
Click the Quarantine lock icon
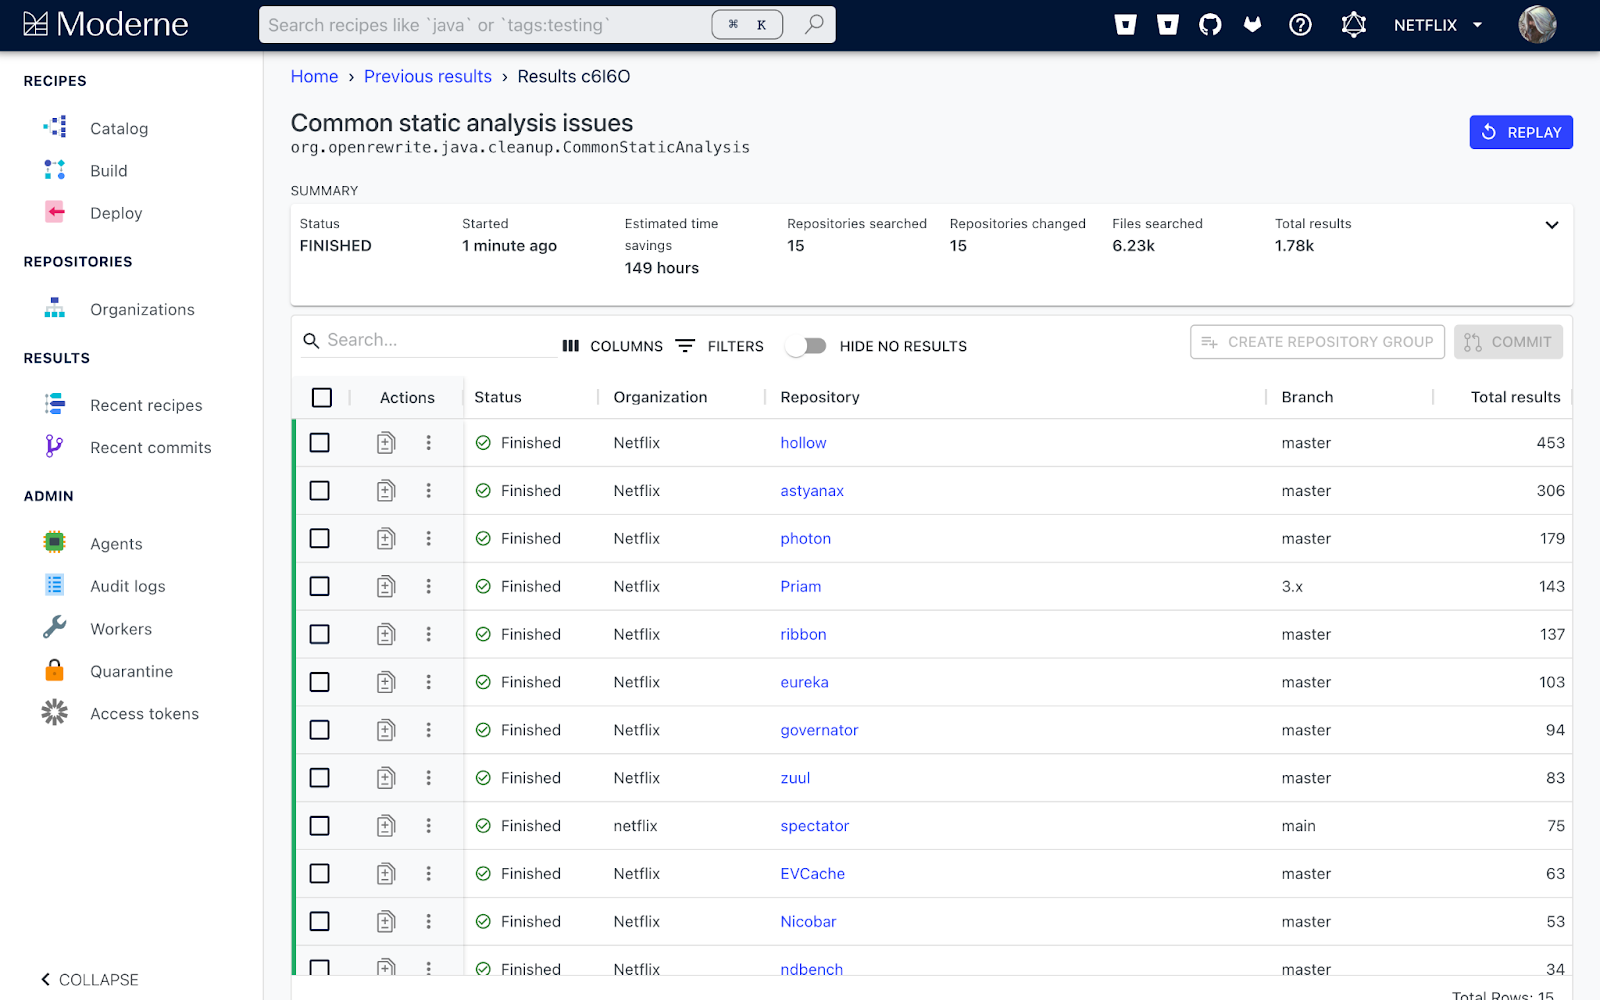coord(55,670)
